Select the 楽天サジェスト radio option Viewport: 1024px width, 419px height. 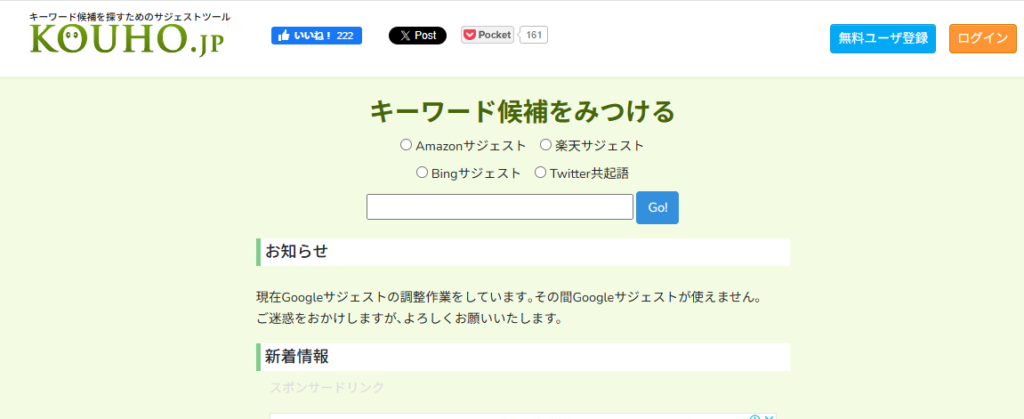pyautogui.click(x=545, y=145)
